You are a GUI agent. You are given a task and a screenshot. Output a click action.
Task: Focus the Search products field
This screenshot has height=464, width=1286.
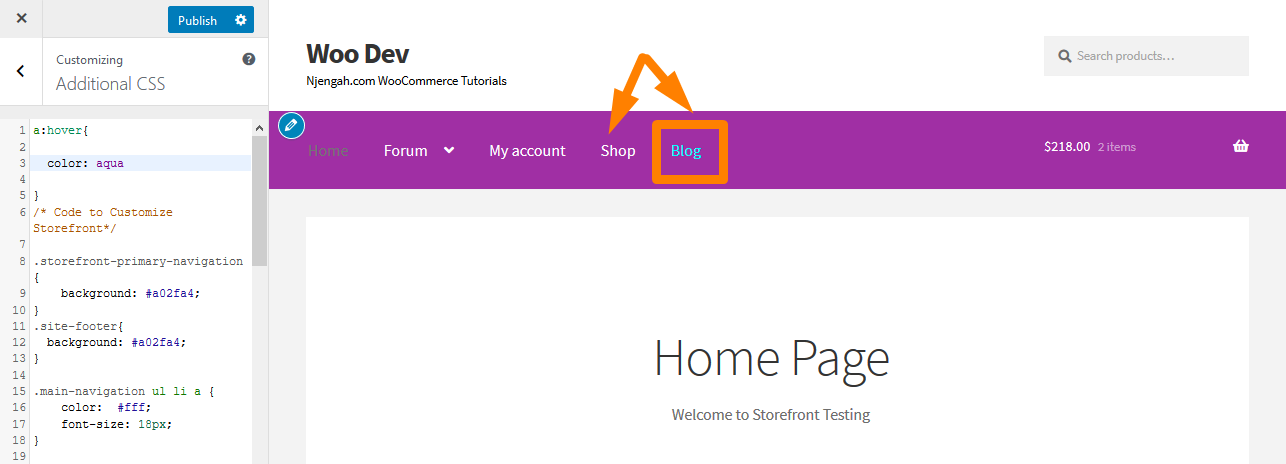1146,56
